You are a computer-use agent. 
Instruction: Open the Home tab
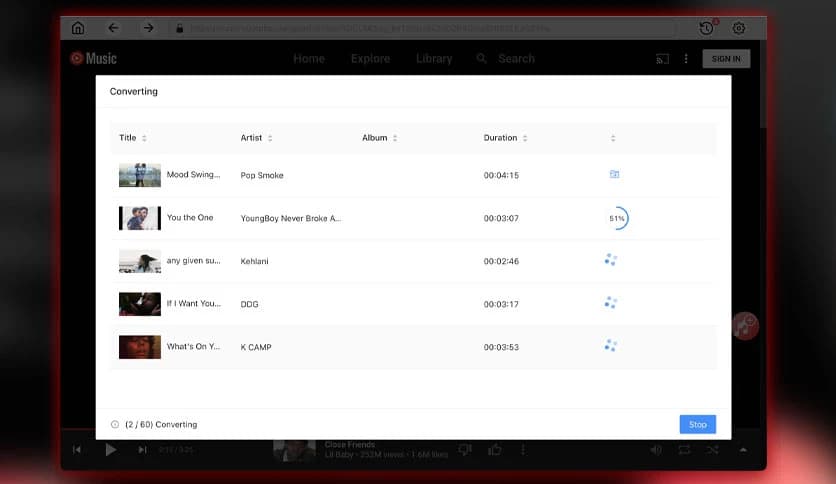click(309, 59)
